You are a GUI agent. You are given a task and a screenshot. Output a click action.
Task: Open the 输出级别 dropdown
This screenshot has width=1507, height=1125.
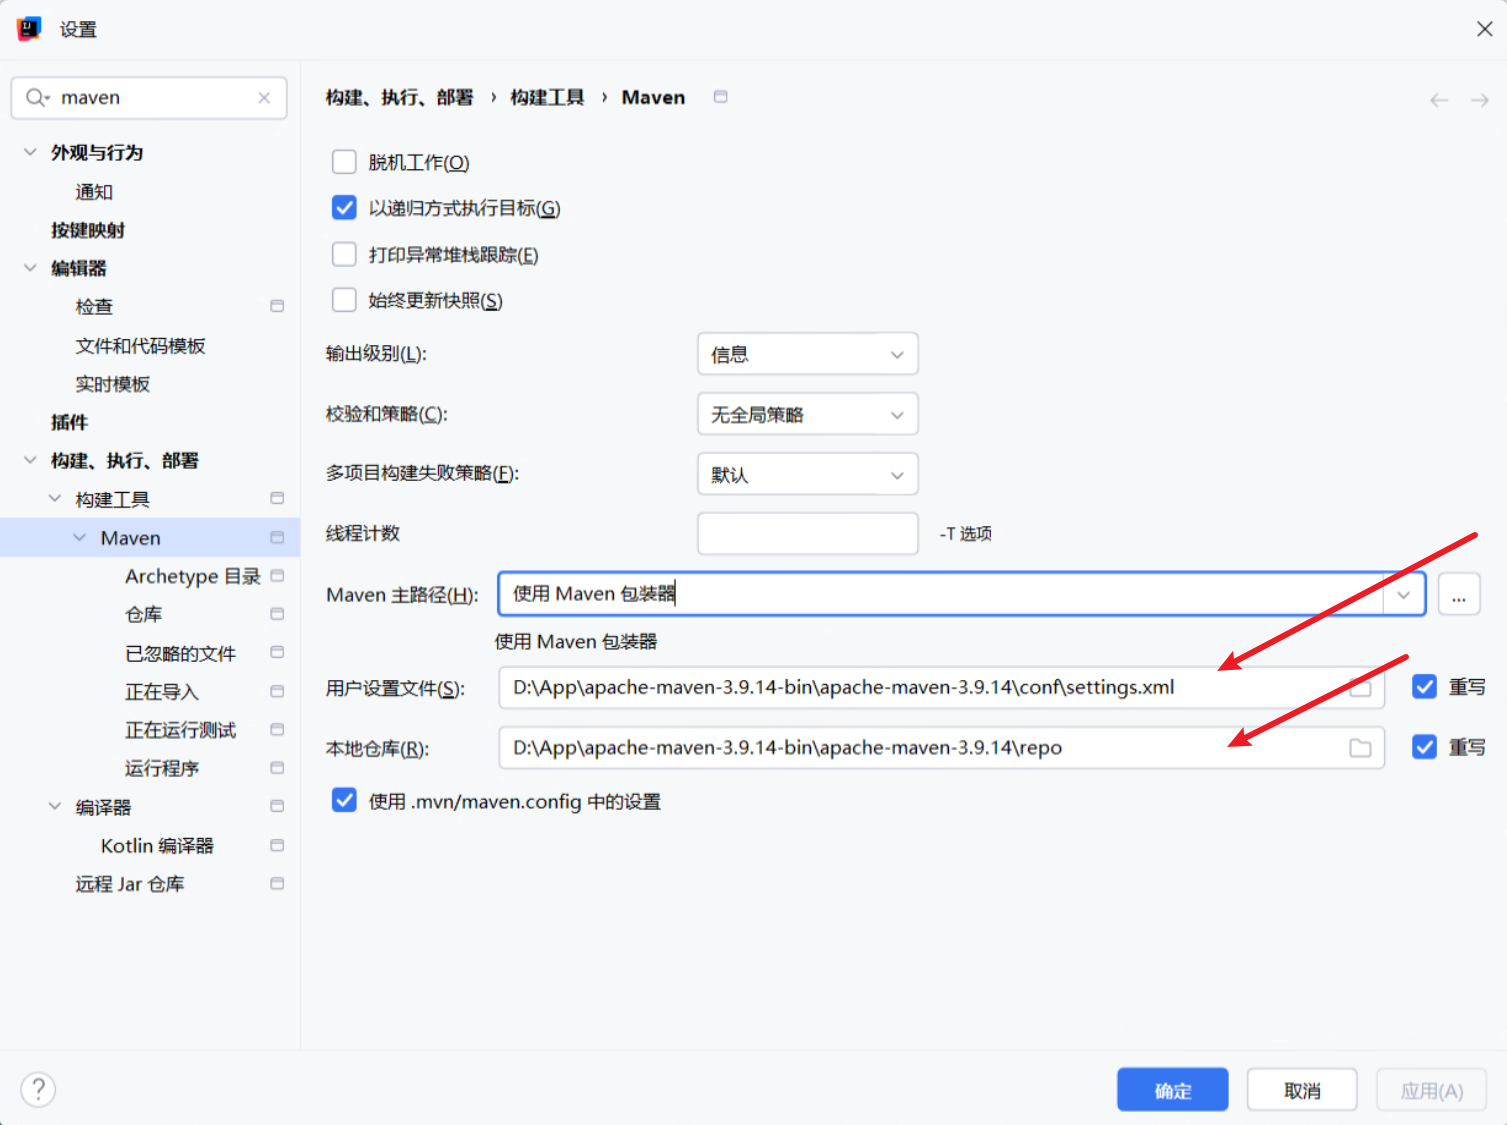coord(807,354)
